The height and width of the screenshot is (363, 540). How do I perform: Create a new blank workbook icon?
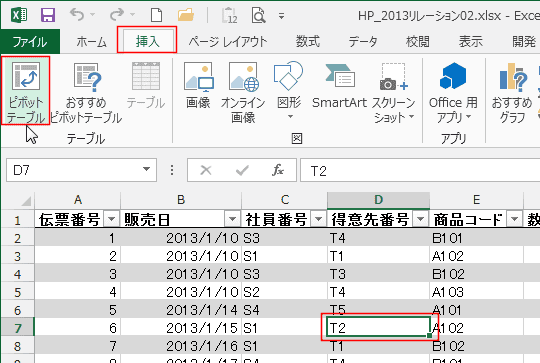tap(156, 15)
